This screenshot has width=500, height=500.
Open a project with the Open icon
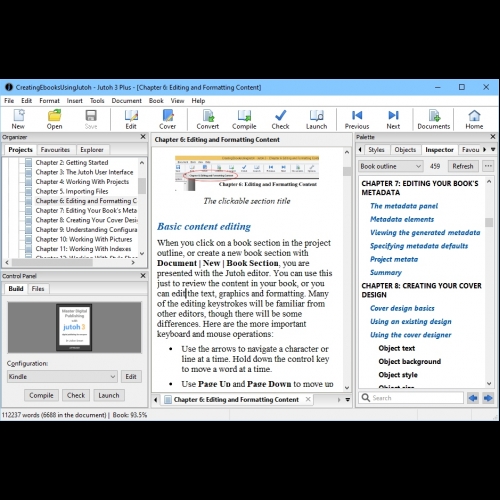54,119
